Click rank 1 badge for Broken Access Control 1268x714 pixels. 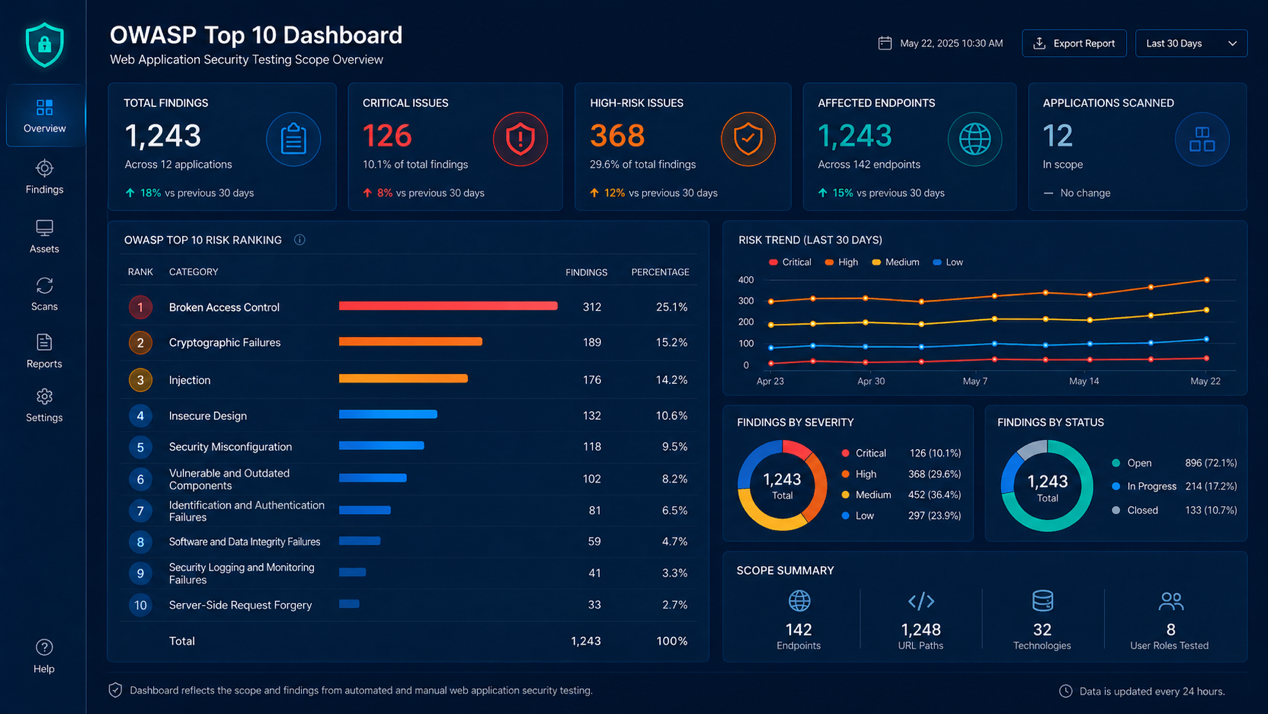[x=140, y=307]
